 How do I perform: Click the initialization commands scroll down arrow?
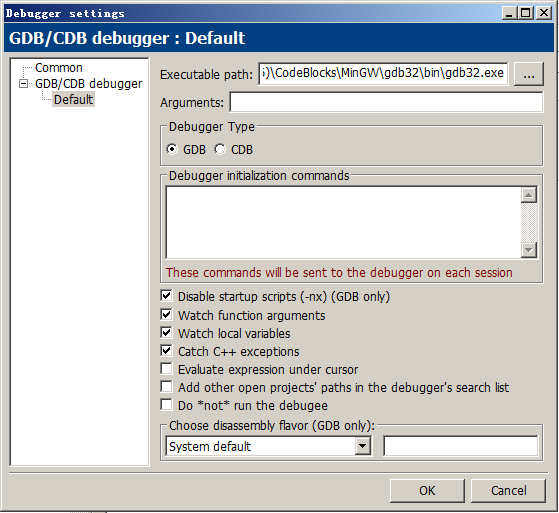(529, 250)
